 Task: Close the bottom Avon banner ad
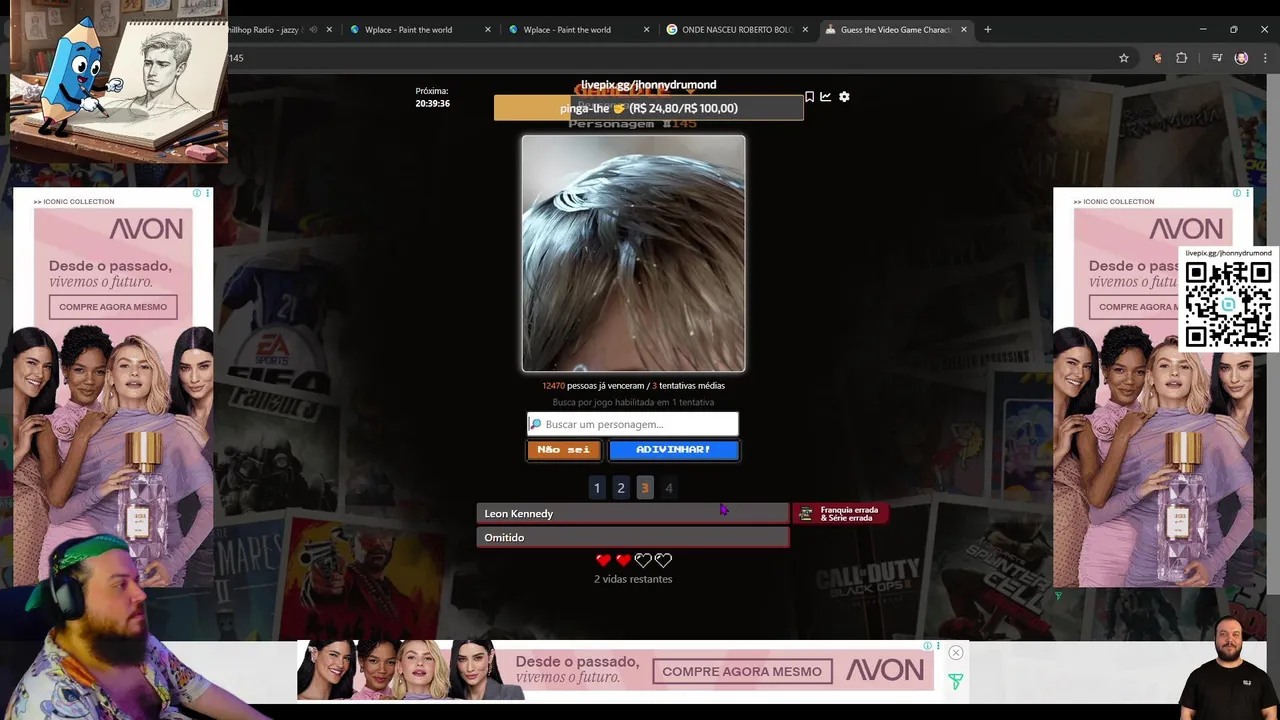(956, 652)
